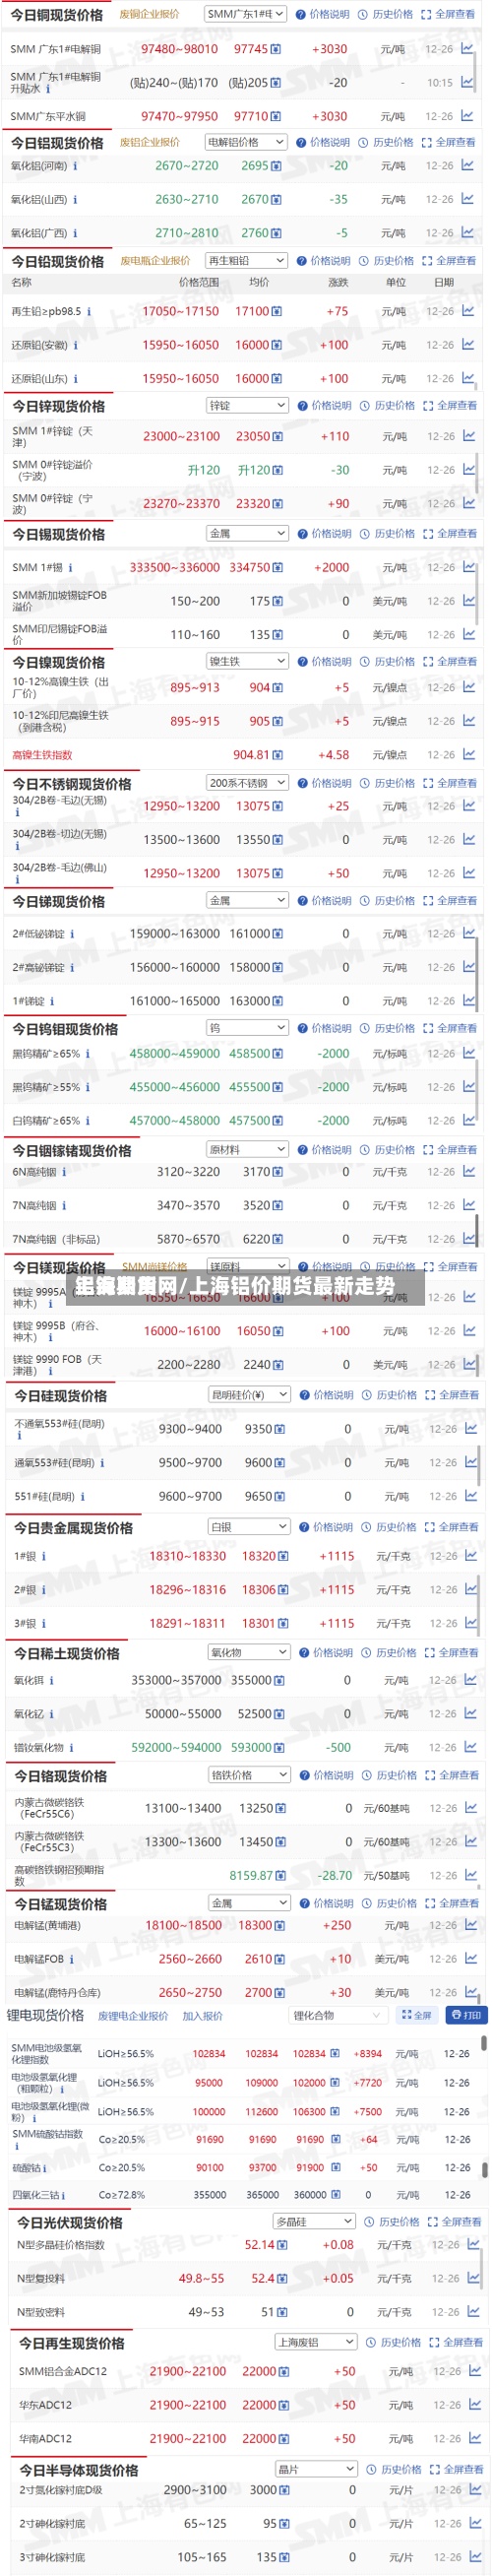Image resolution: width=492 pixels, height=2576 pixels.
Task: Open the 电解铝价格 dropdown
Action: coord(245,142)
